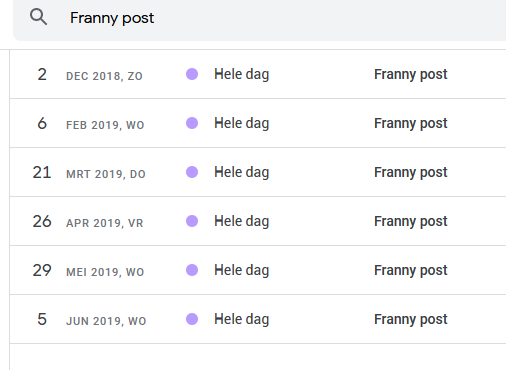Viewport: 506px width, 370px height.
Task: Click the Franny post search field
Action: point(259,19)
